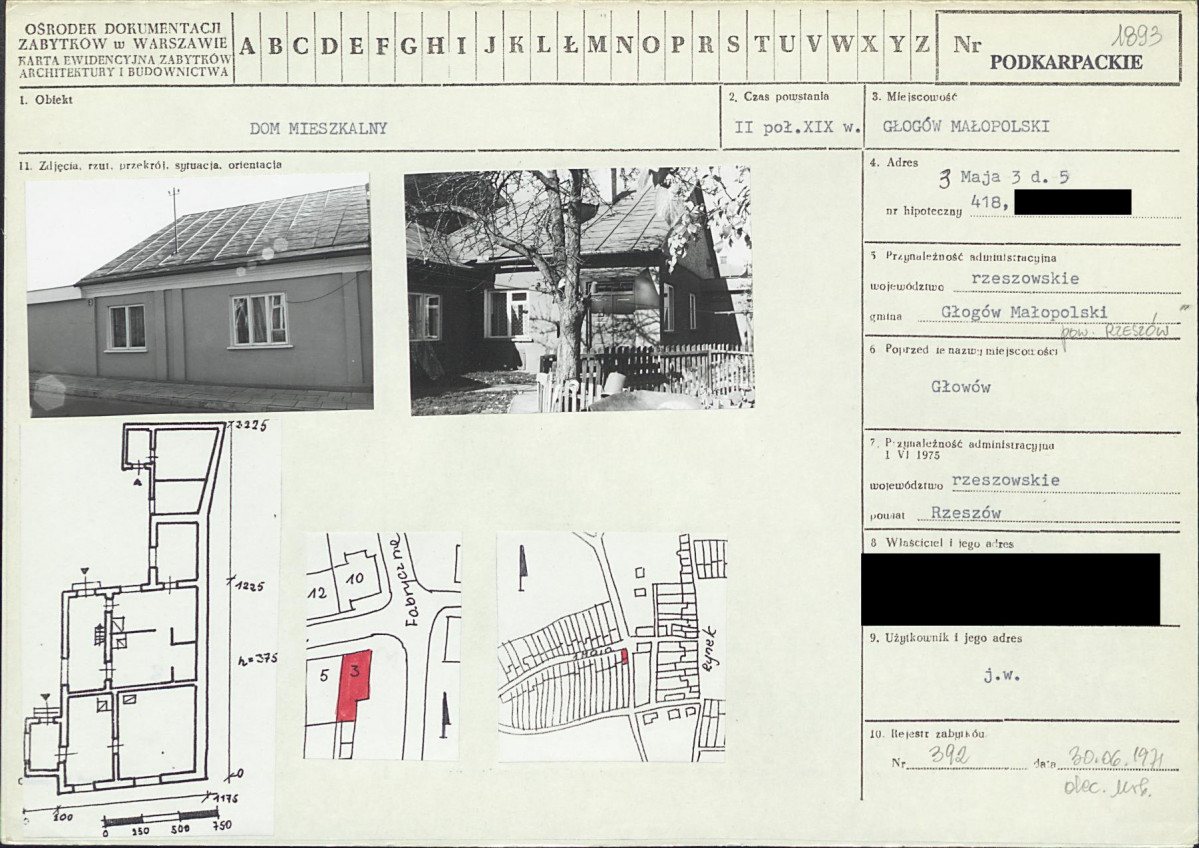Select the GŁOGÓW MAŁOPOLSKI locality field
The width and height of the screenshot is (1199, 848).
pyautogui.click(x=966, y=126)
